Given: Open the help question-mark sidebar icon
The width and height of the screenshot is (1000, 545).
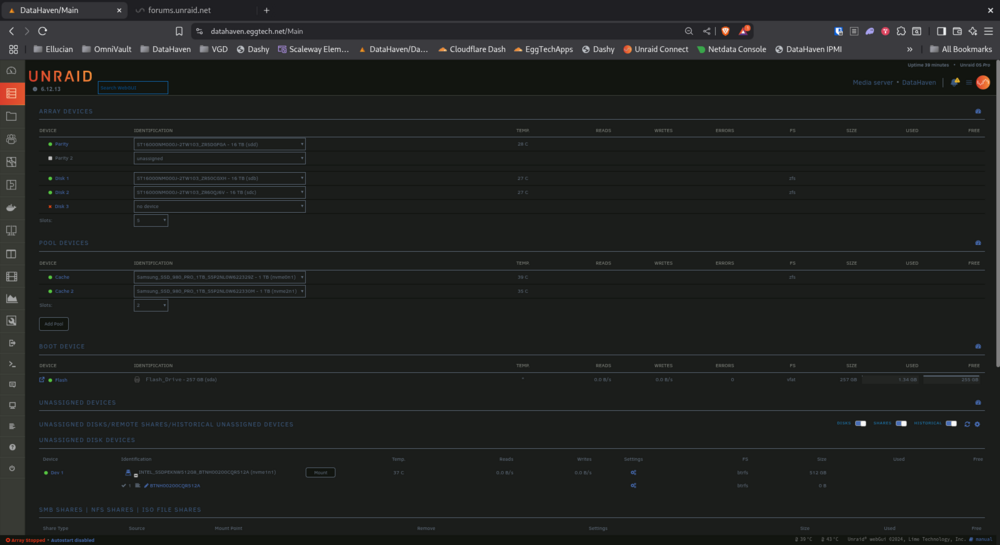Looking at the screenshot, I should [x=11, y=447].
